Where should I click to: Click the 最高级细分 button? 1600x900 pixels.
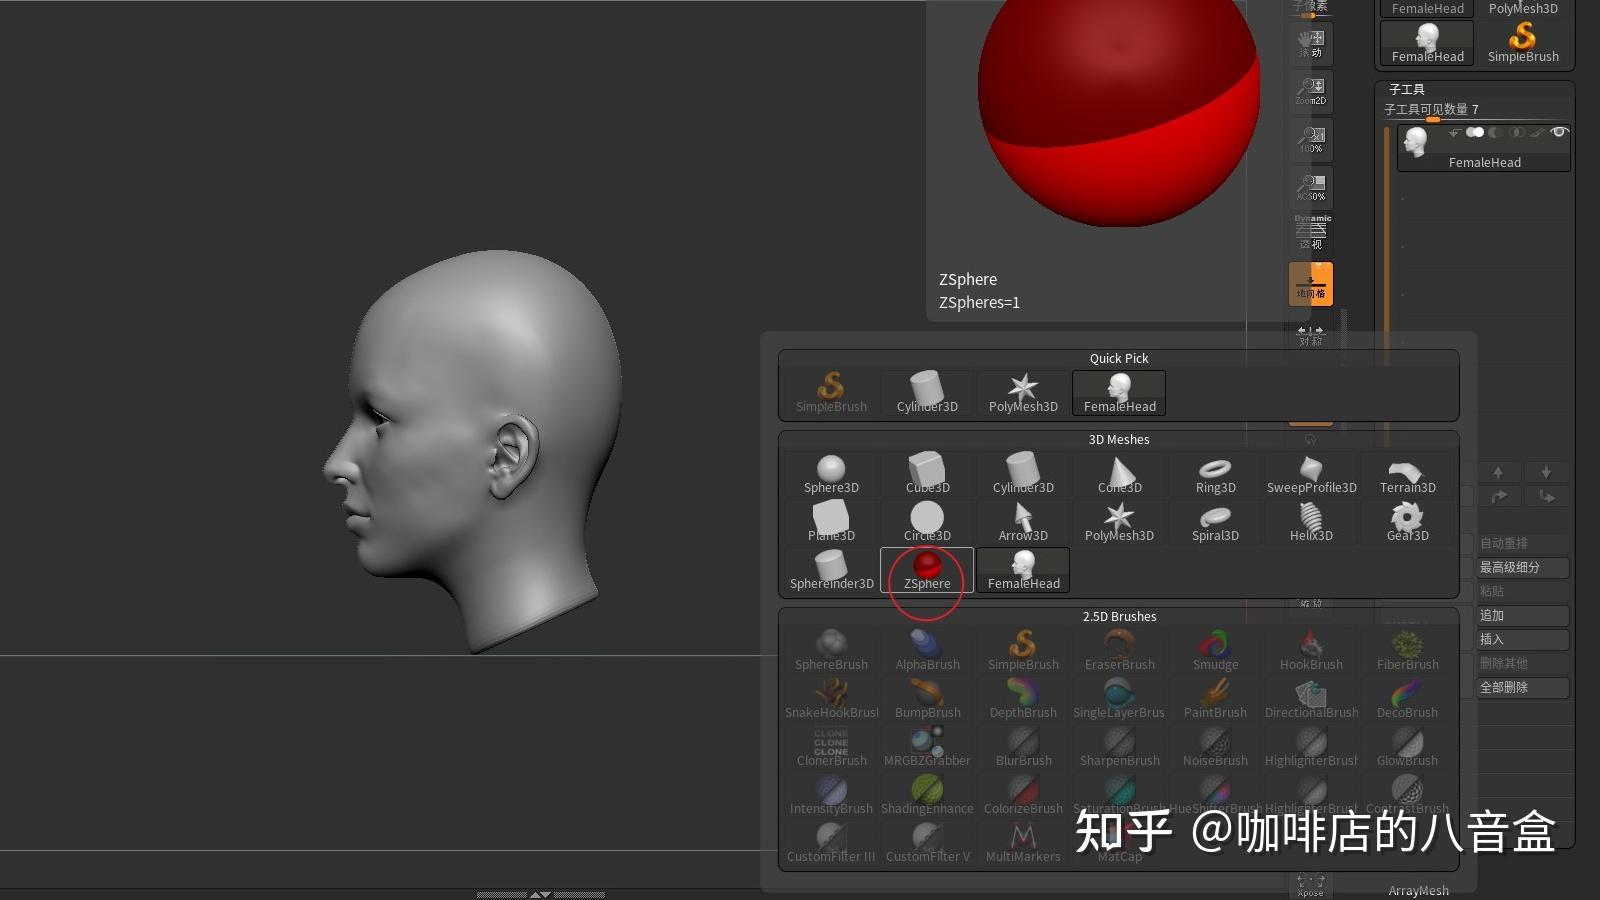[1523, 567]
